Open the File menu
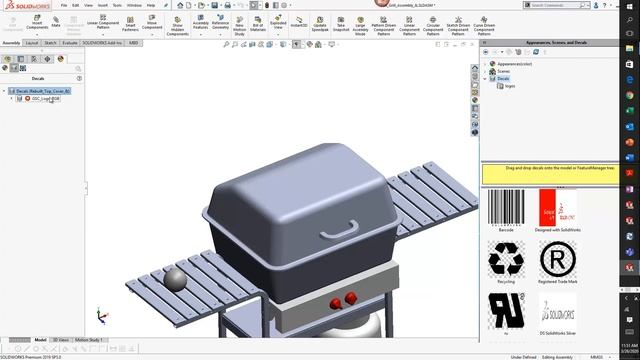 point(64,5)
